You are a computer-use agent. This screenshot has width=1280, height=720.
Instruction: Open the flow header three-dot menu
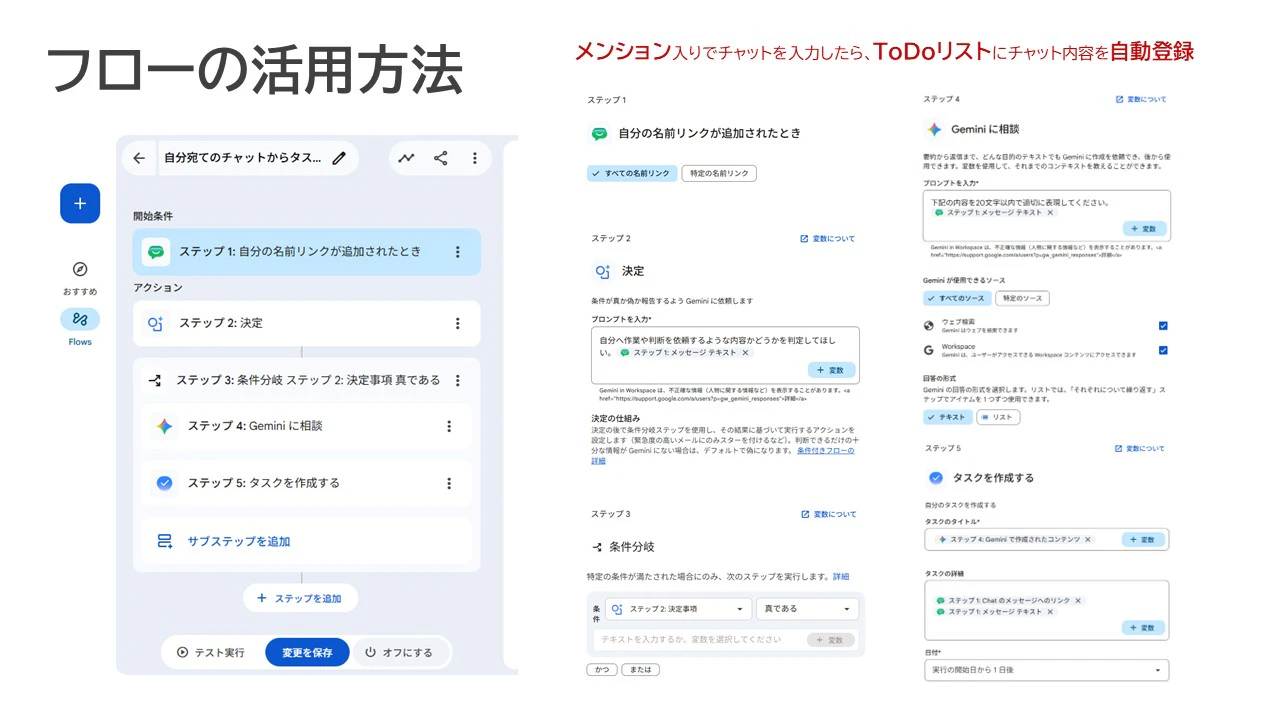click(x=474, y=158)
